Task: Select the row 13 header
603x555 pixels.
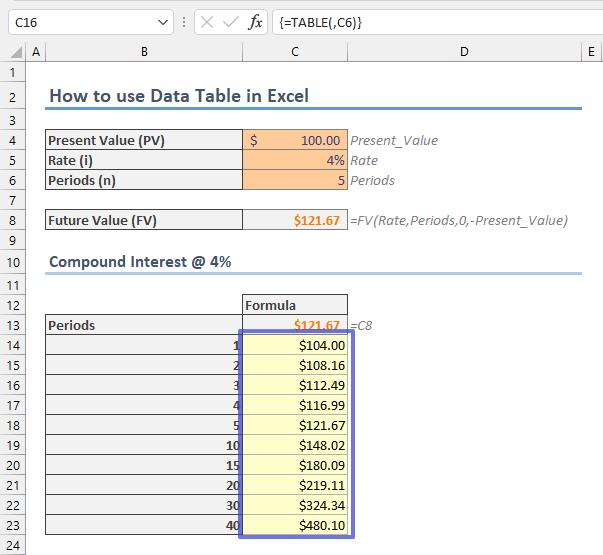Action: click(13, 325)
